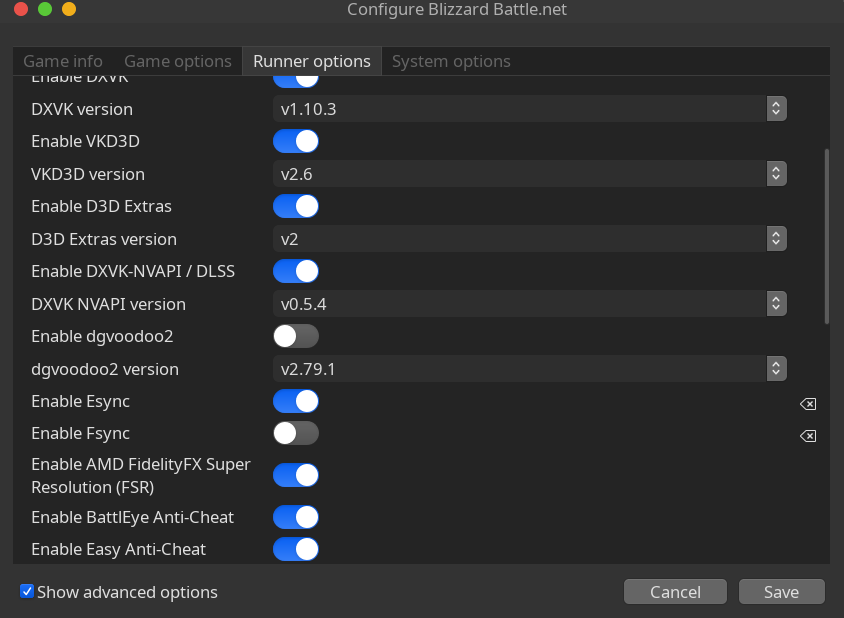Screen dimensions: 844x618
Task: Cancel the configuration dialog
Action: tap(675, 592)
